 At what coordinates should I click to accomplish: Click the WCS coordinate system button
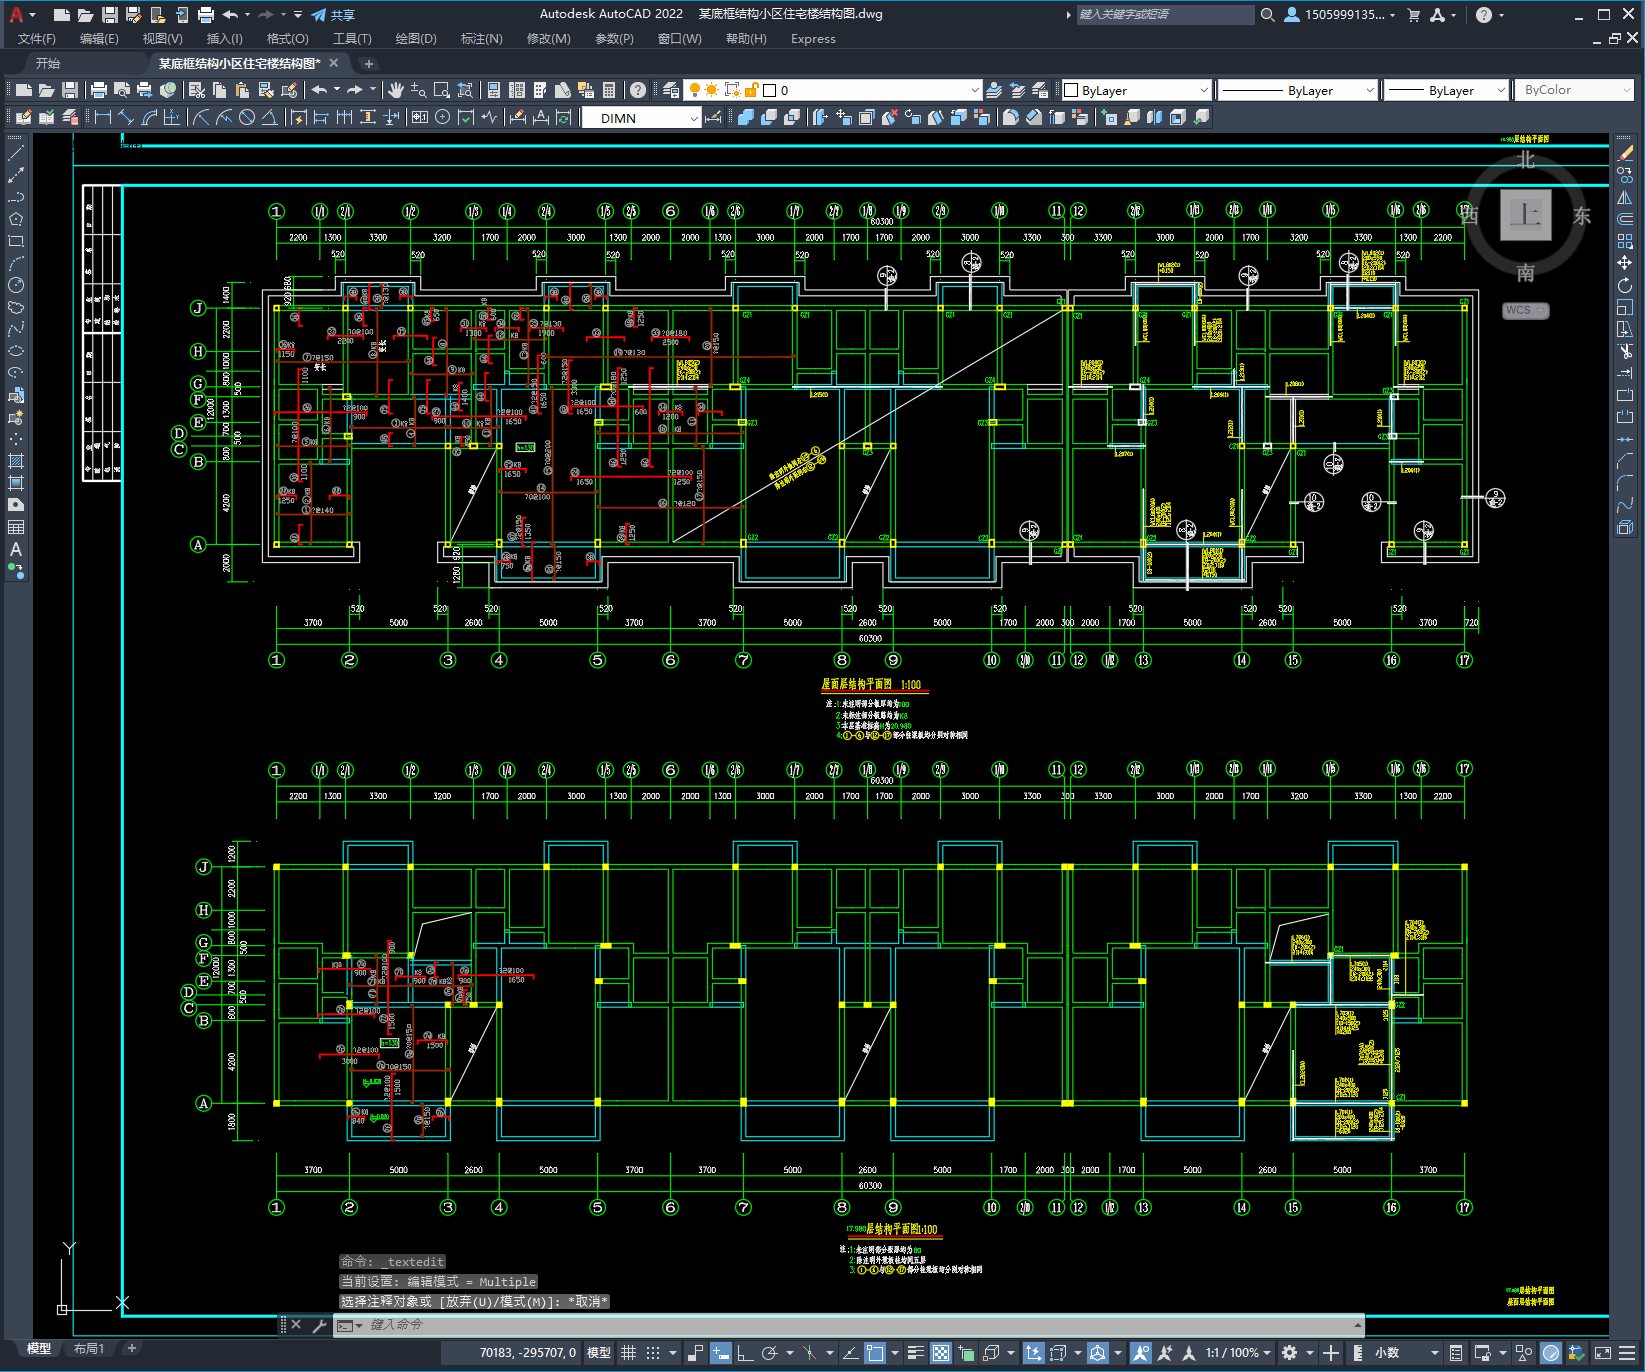point(1525,310)
